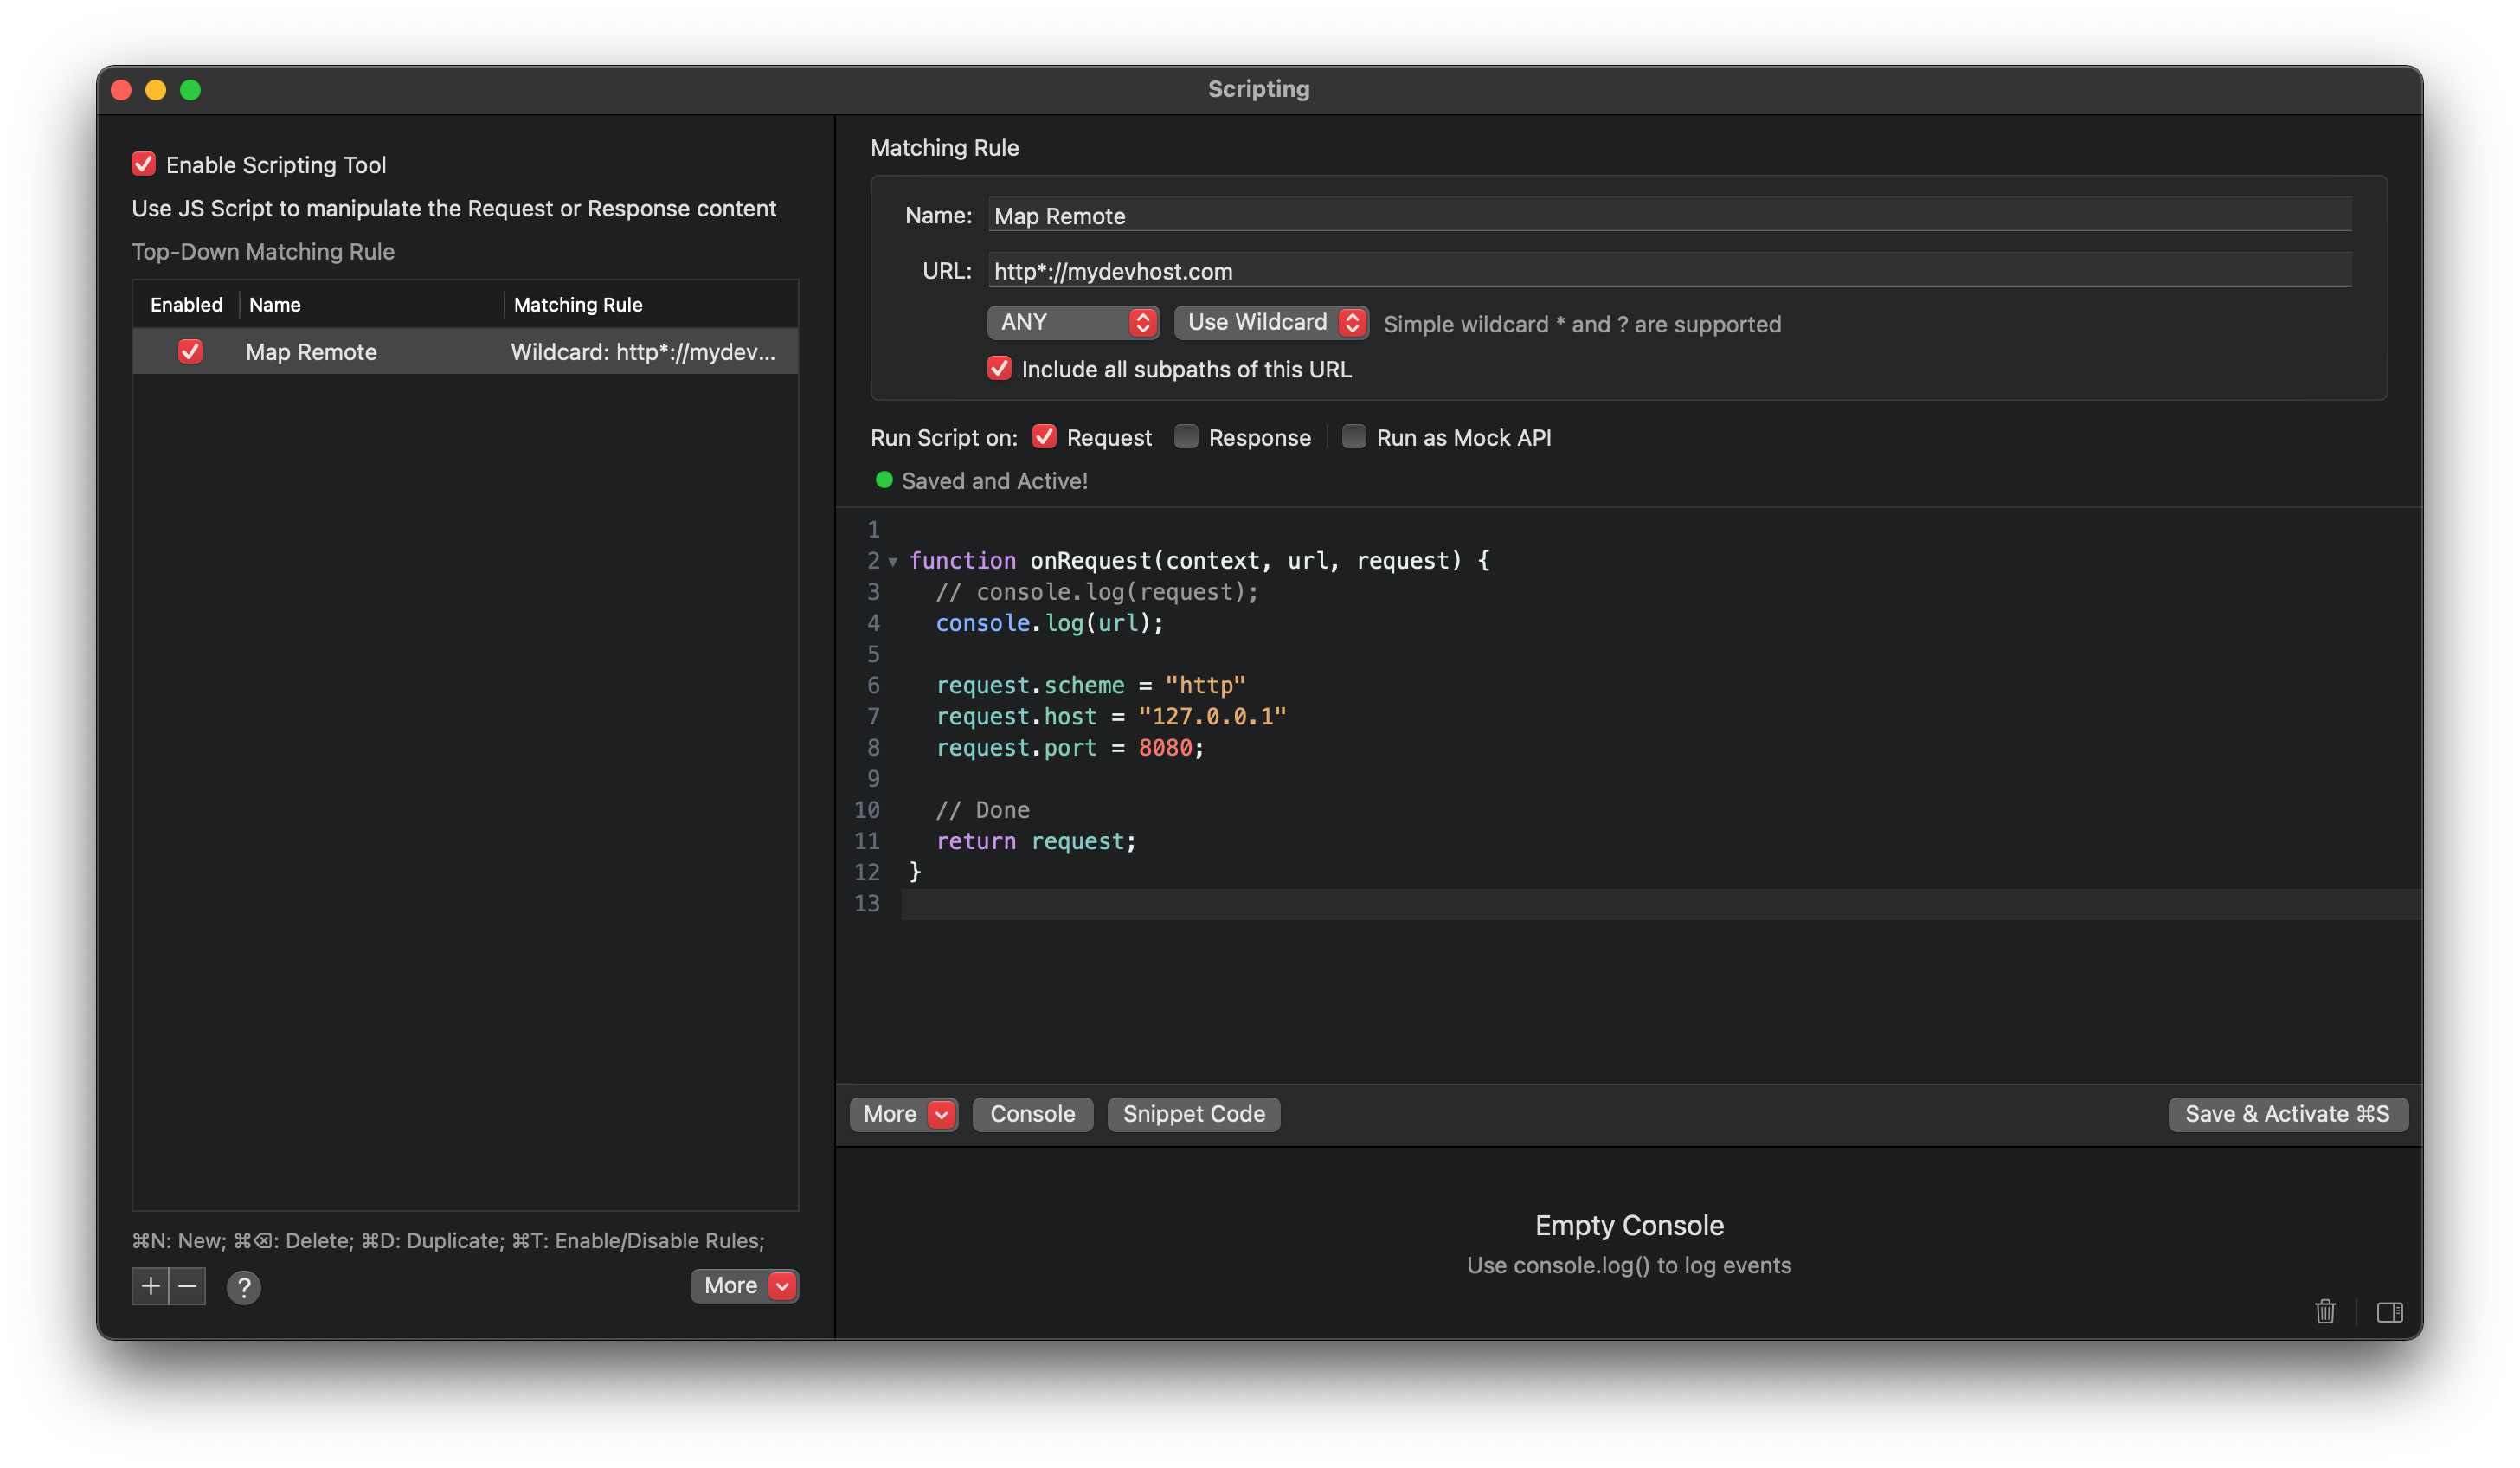
Task: Open help via the question mark icon
Action: tap(243, 1287)
